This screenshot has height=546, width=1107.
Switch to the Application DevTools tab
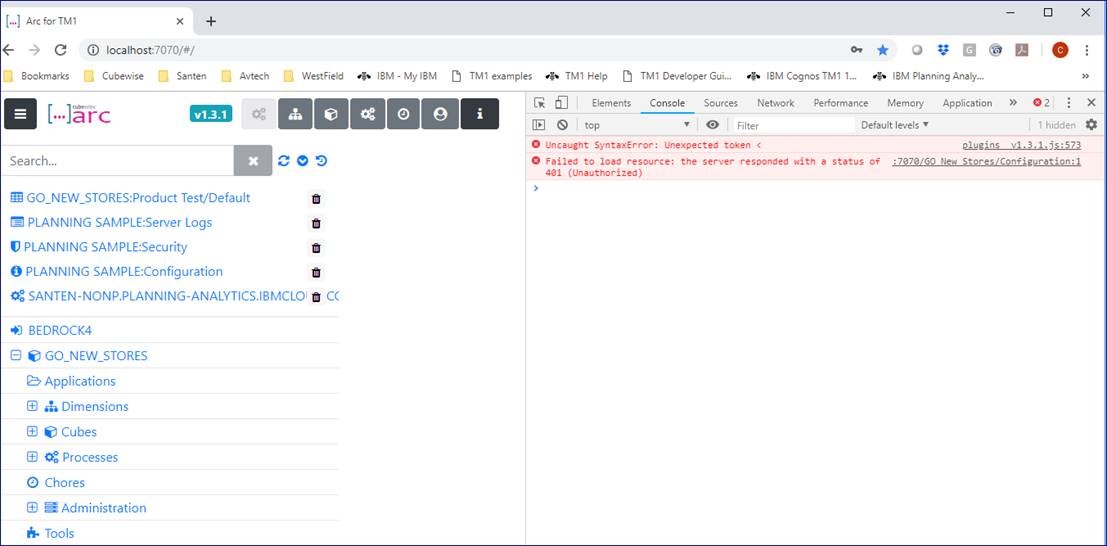click(967, 103)
